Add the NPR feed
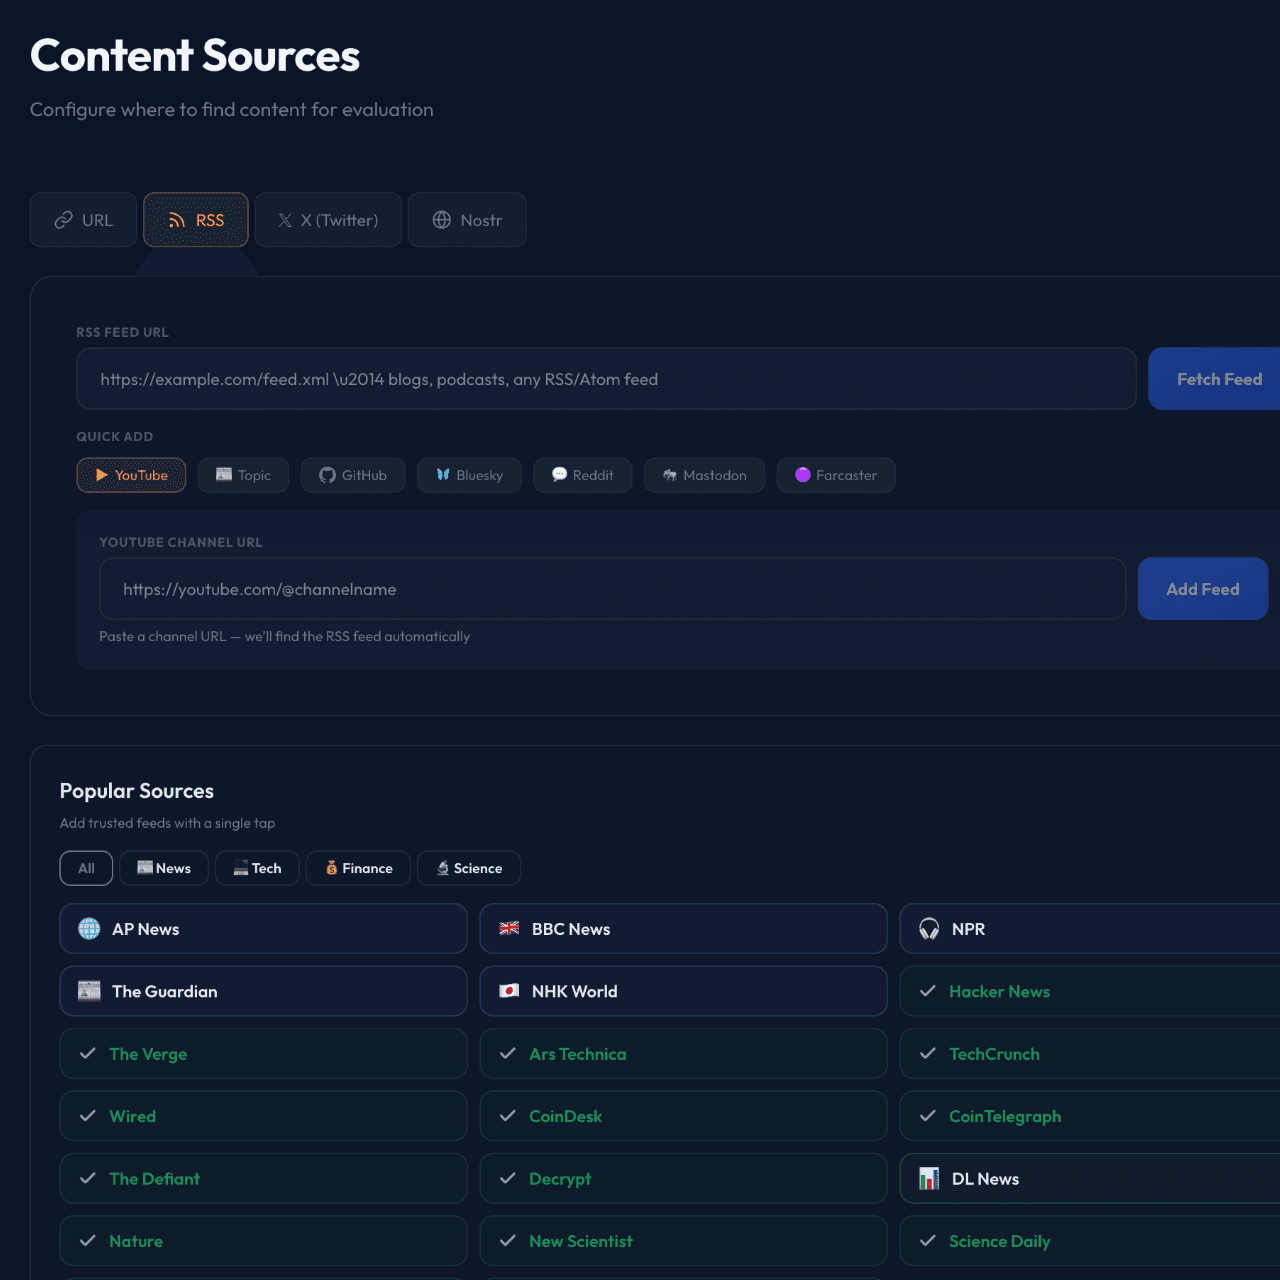 [1090, 929]
